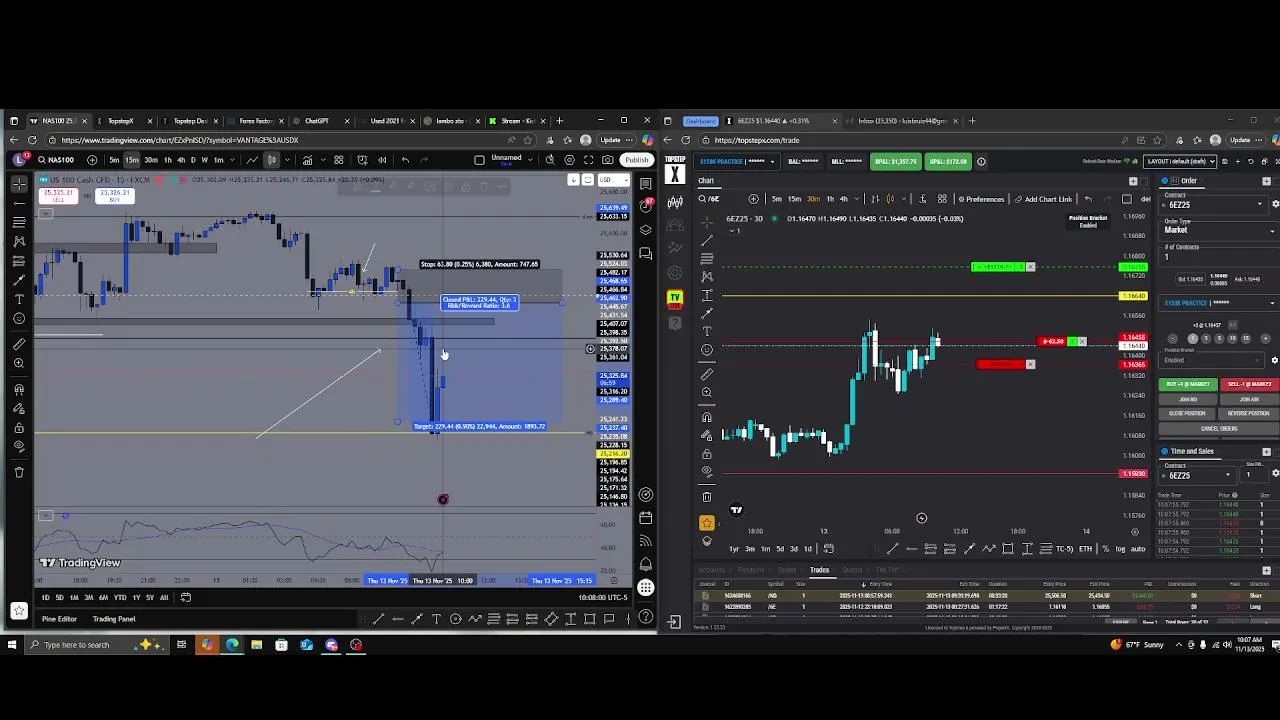1280x720 pixels.
Task: Remove drawings with TradingView trash icon
Action: coord(19,471)
